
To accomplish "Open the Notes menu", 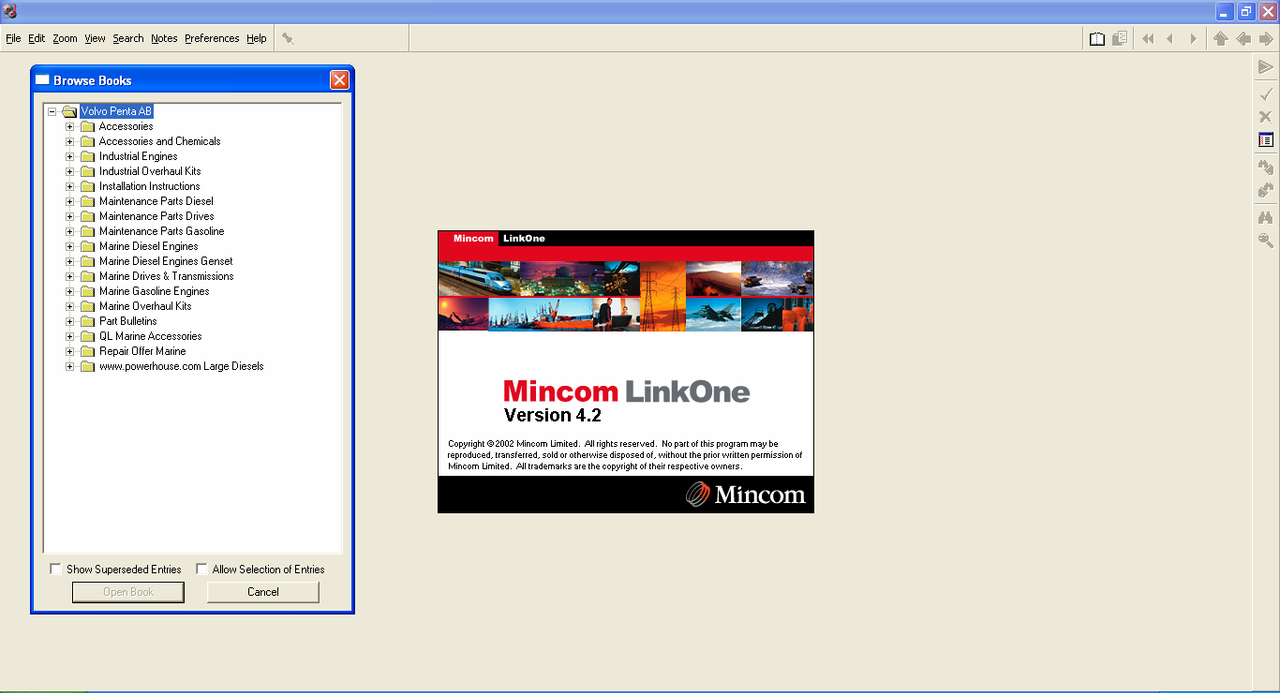I will point(164,39).
